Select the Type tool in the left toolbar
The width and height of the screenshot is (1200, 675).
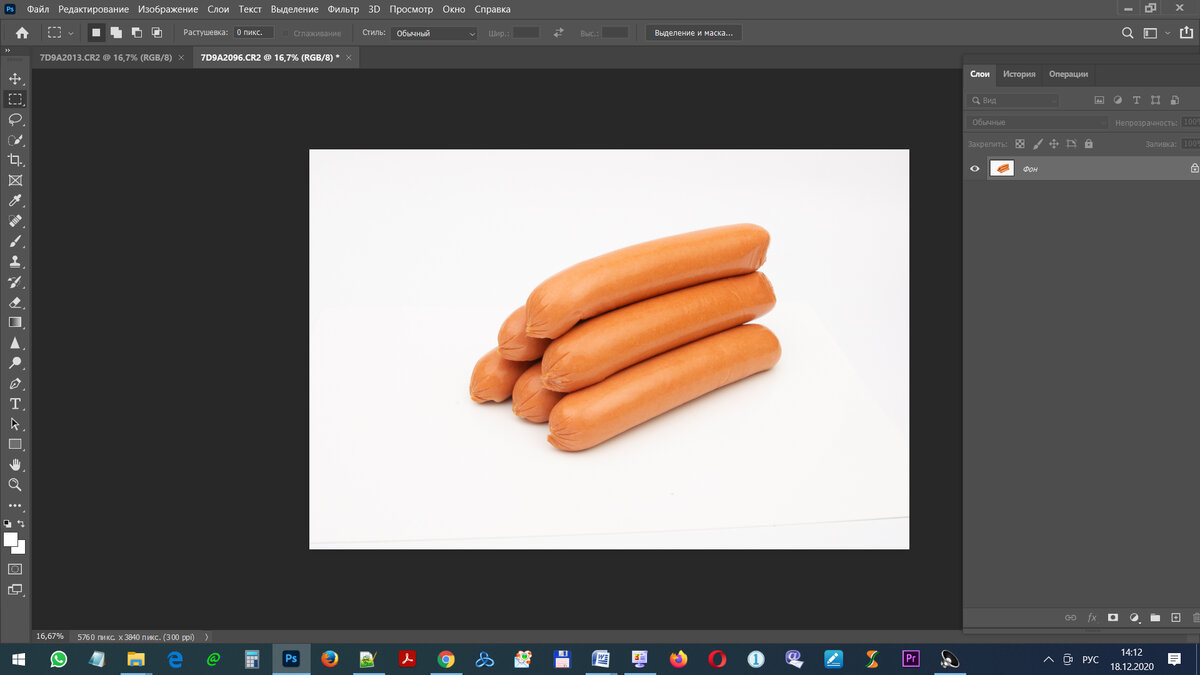15,404
